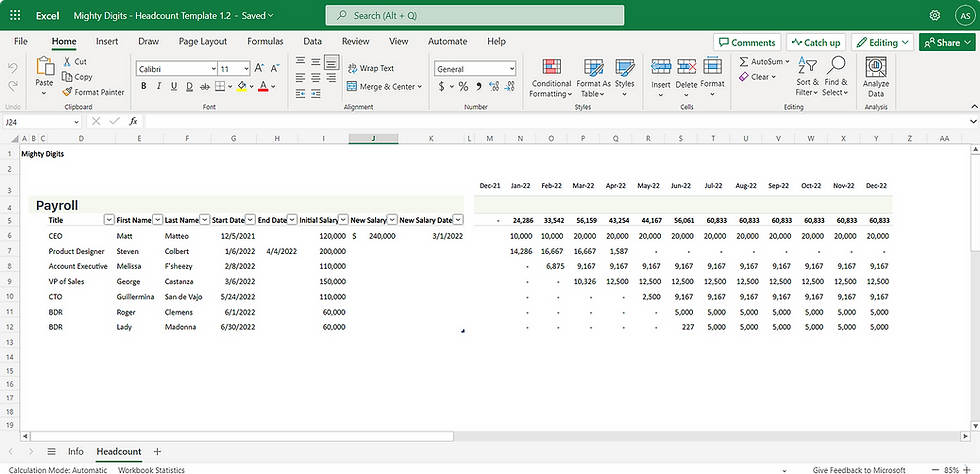Click the Format Painter brush icon
The image size is (980, 474).
point(68,92)
